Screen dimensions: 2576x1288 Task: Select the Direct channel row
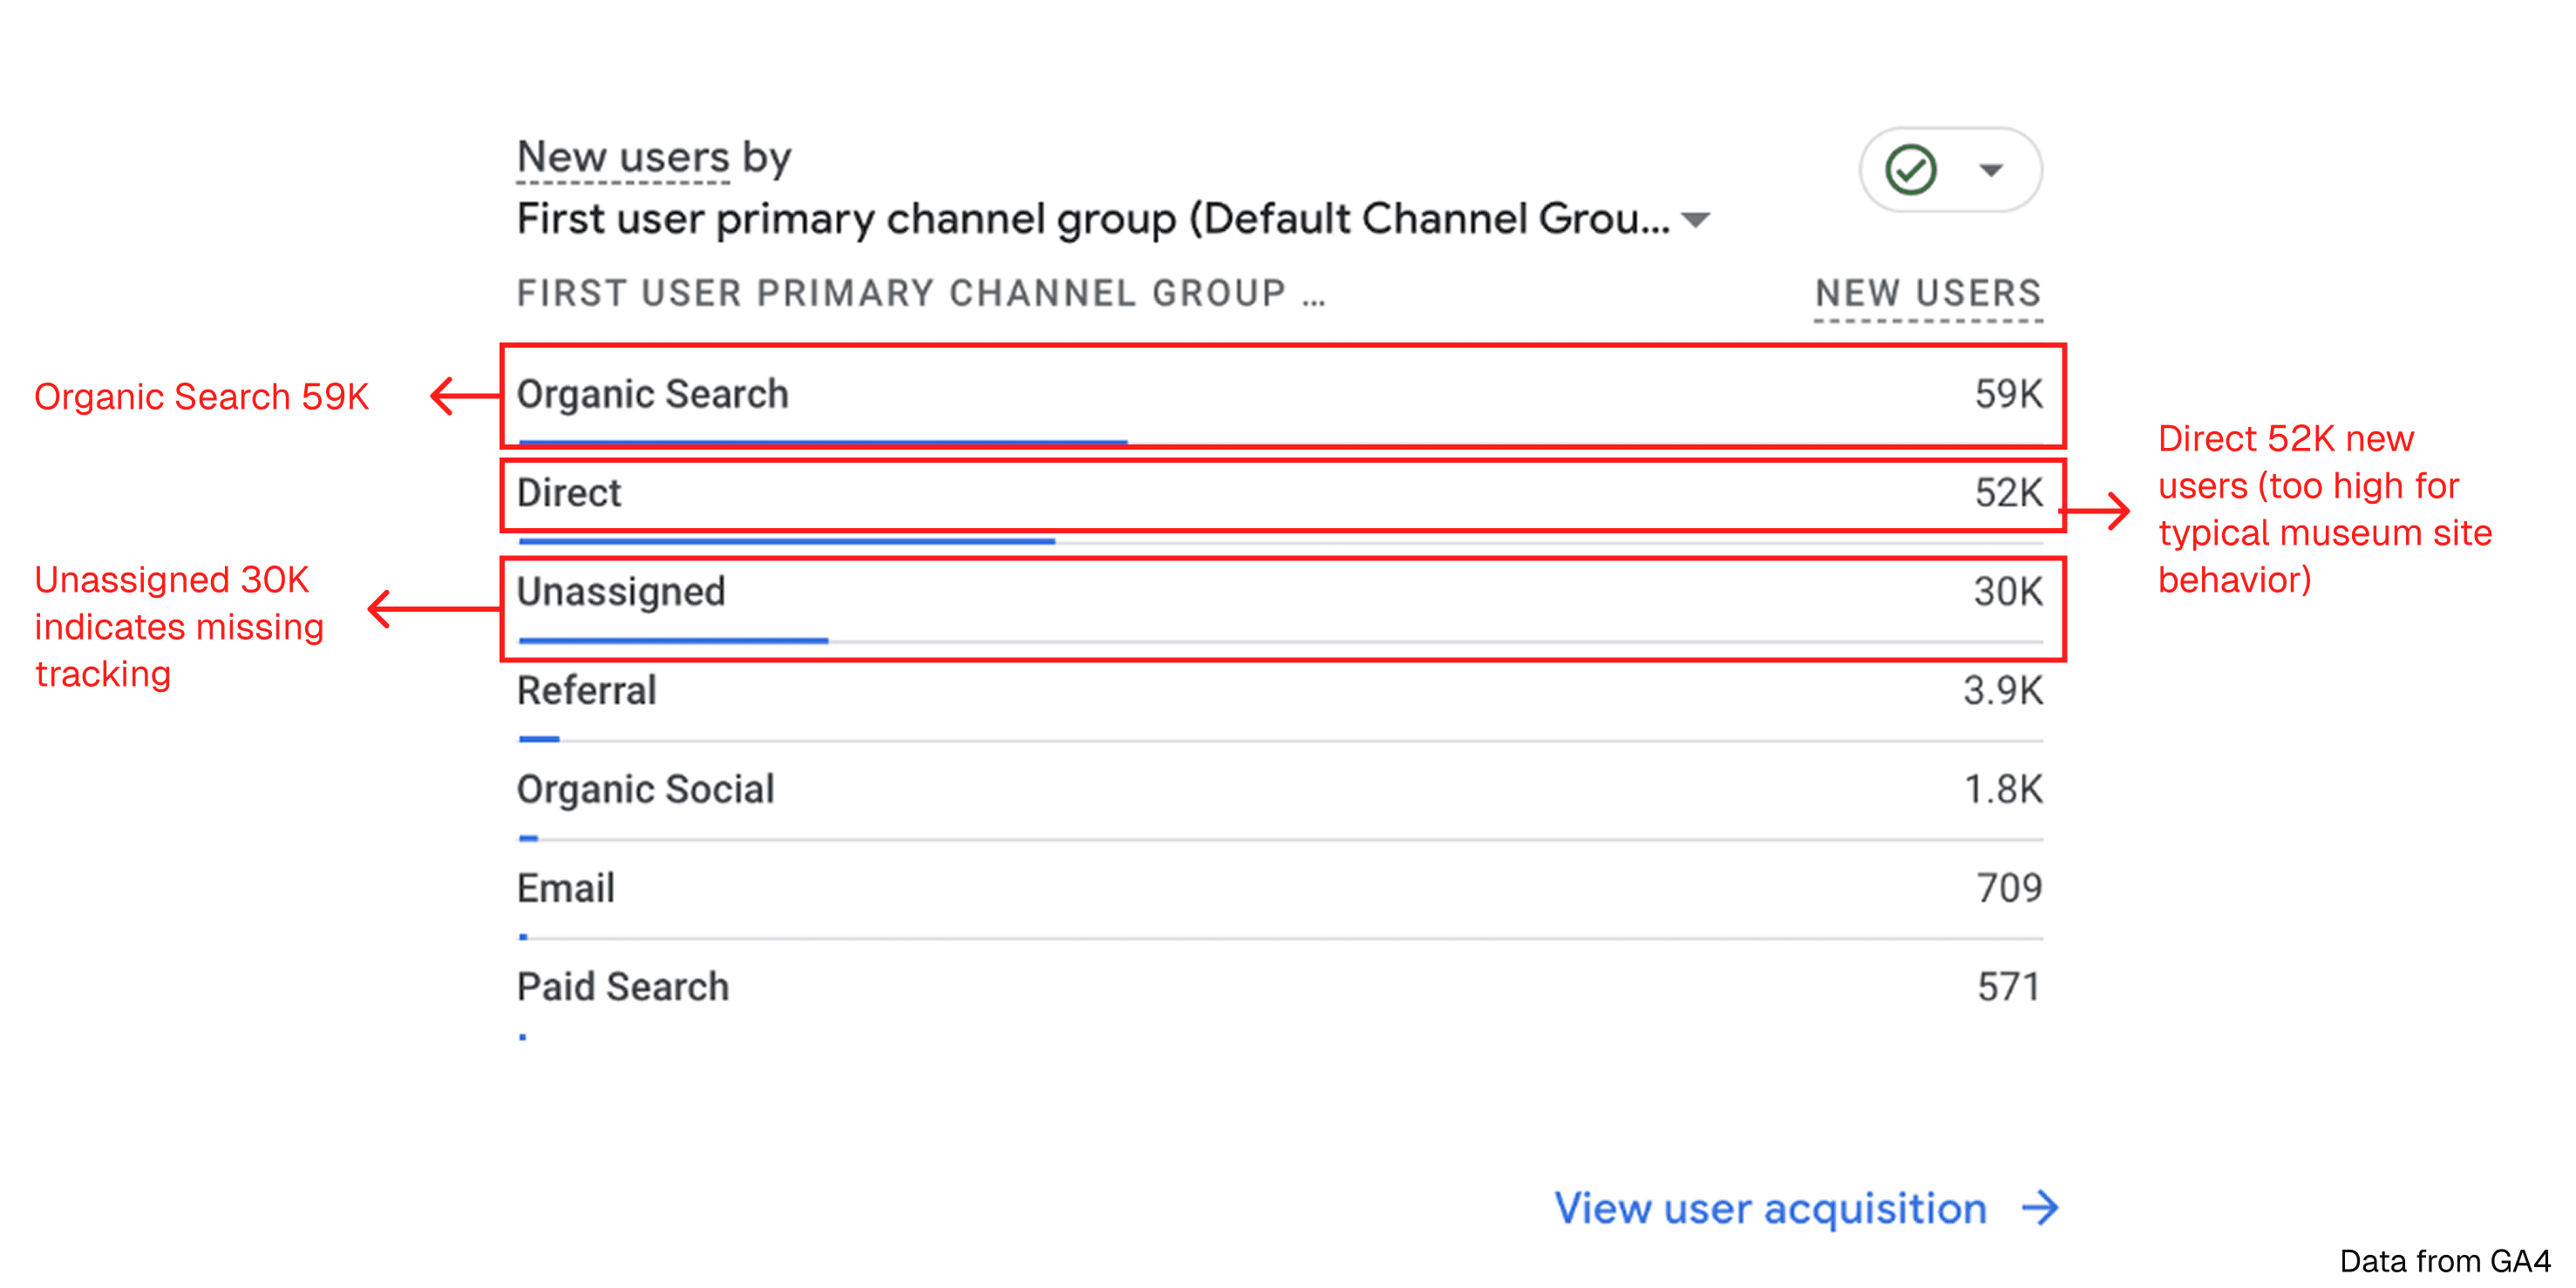click(569, 493)
